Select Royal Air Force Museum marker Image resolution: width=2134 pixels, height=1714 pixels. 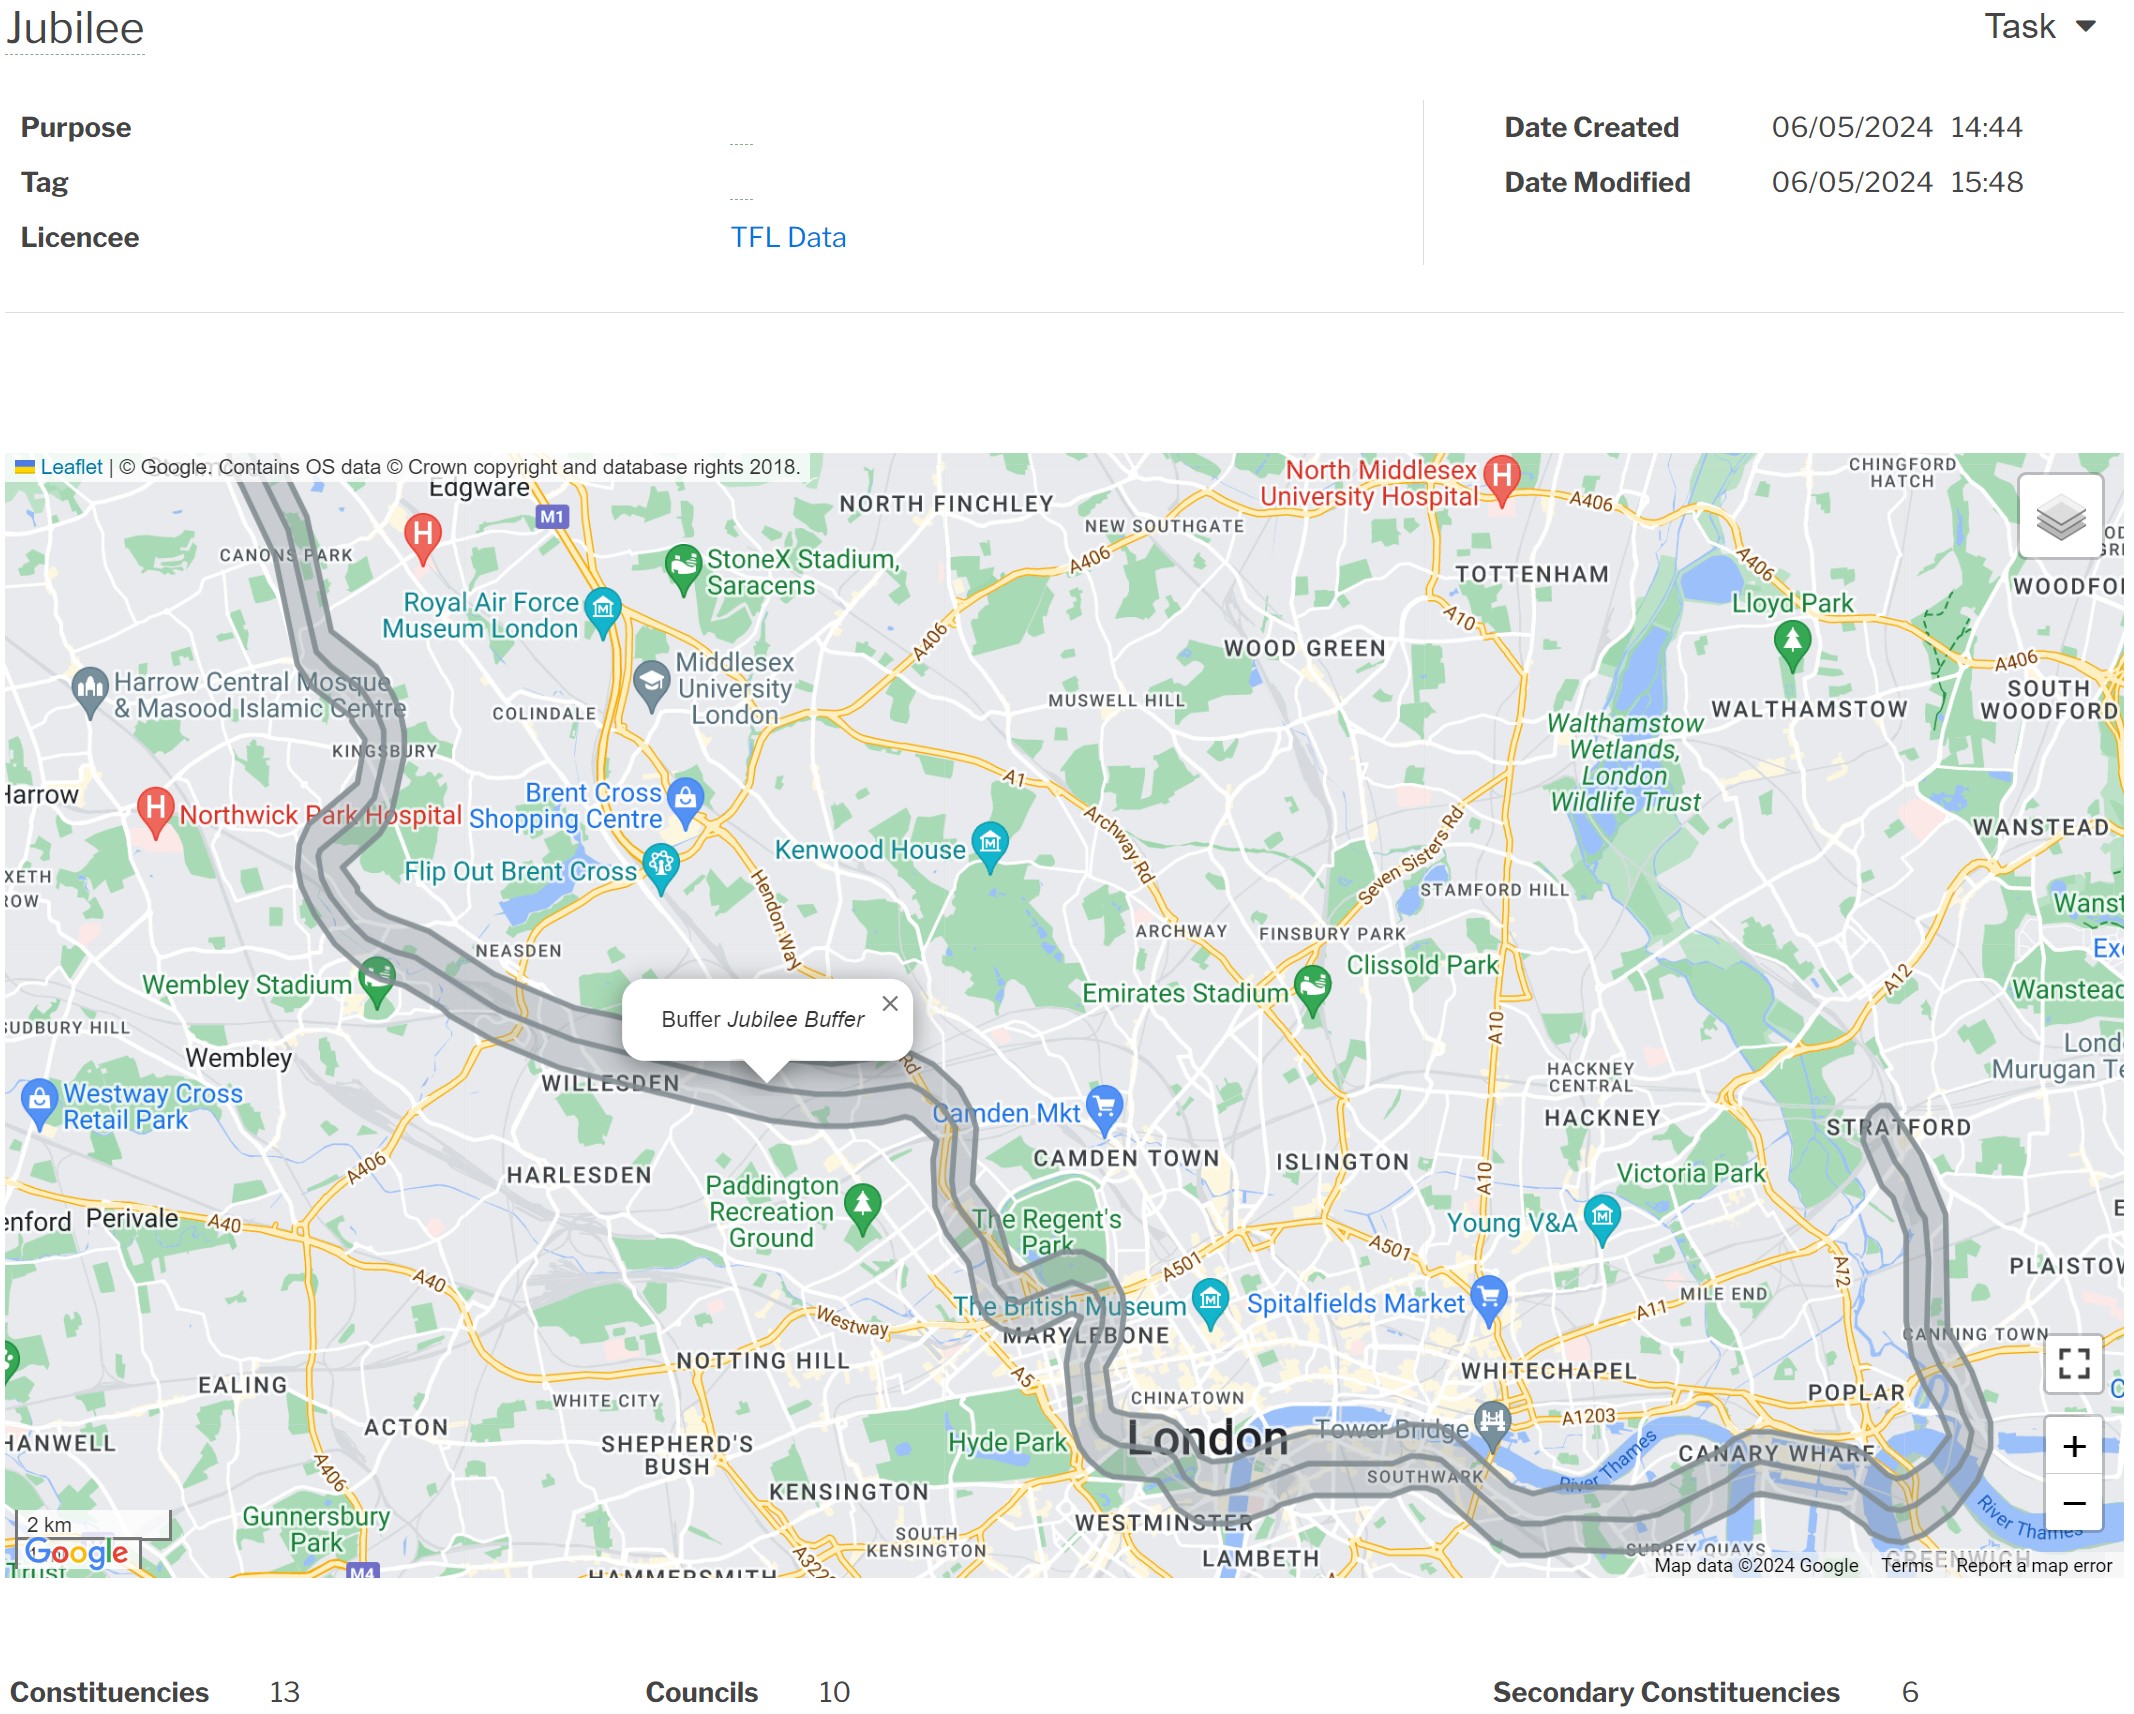tap(603, 612)
